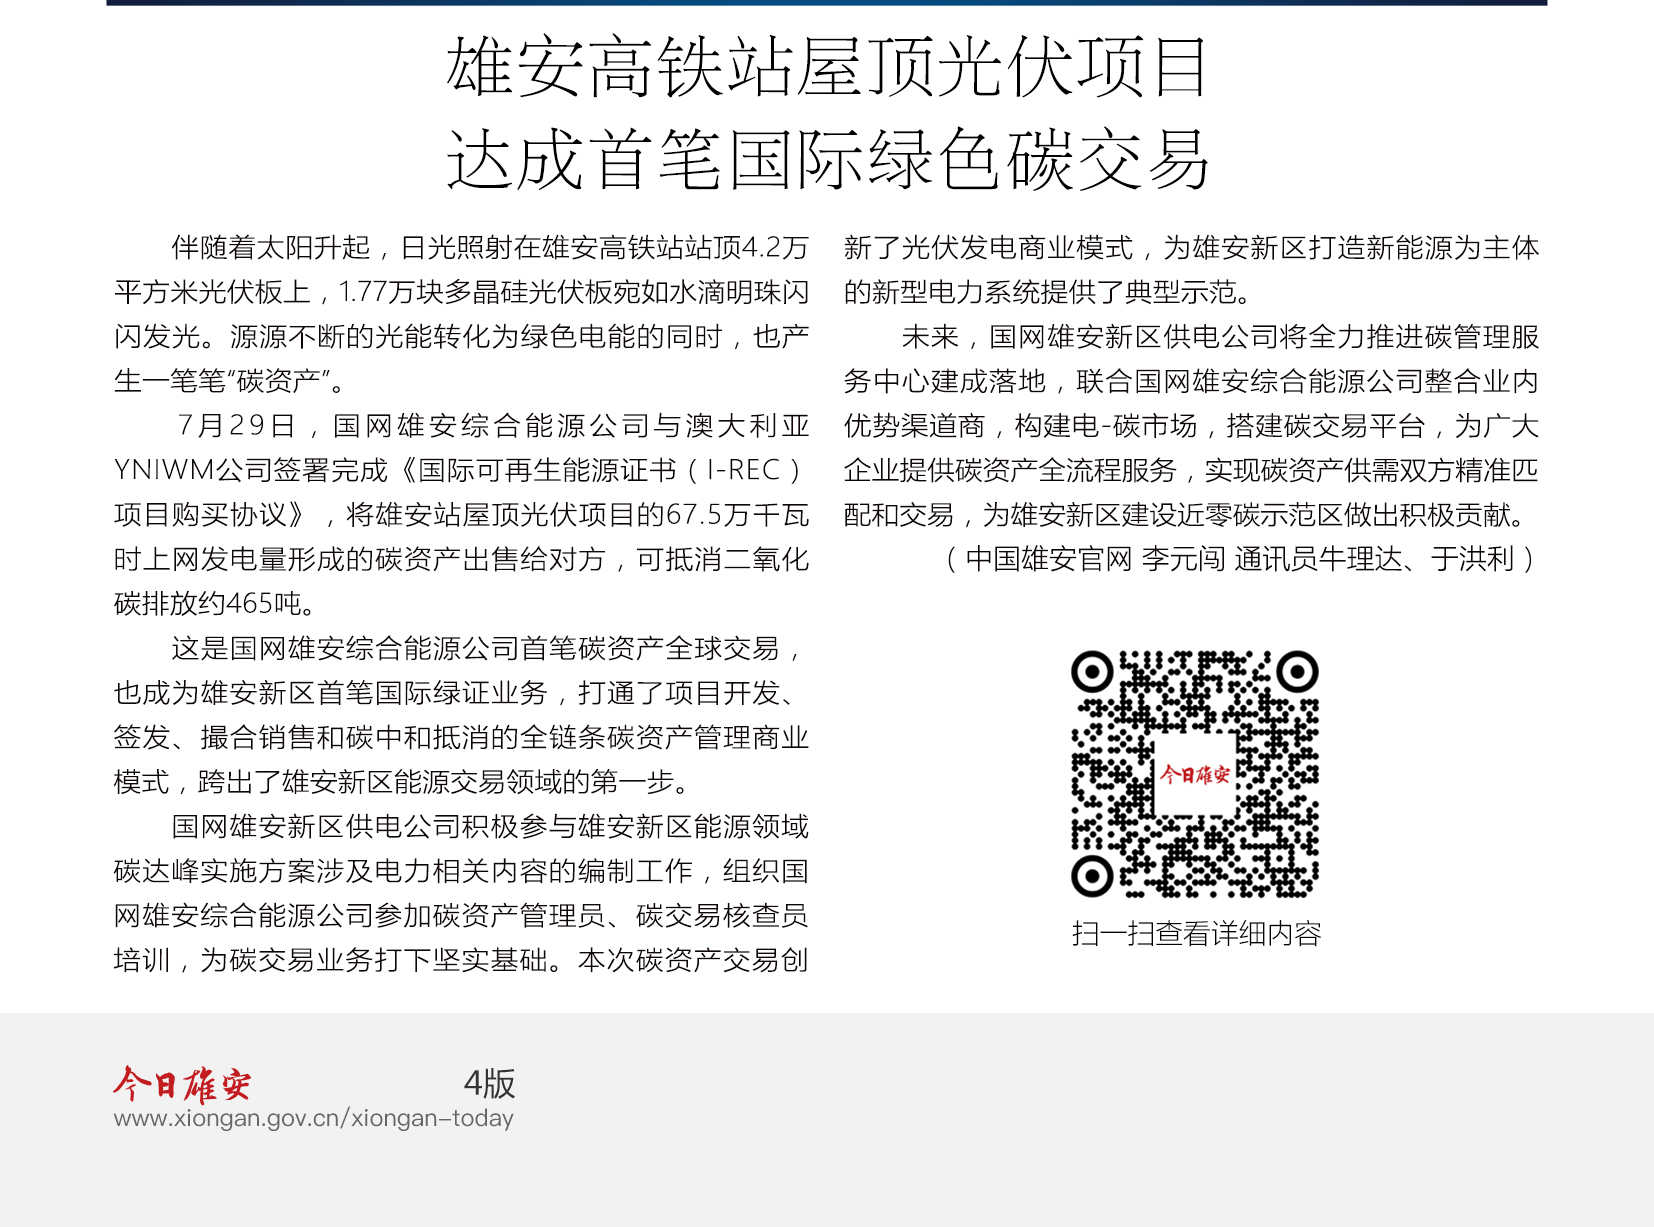Click the text 为碳交易业务打下坚实基础

coord(374,960)
